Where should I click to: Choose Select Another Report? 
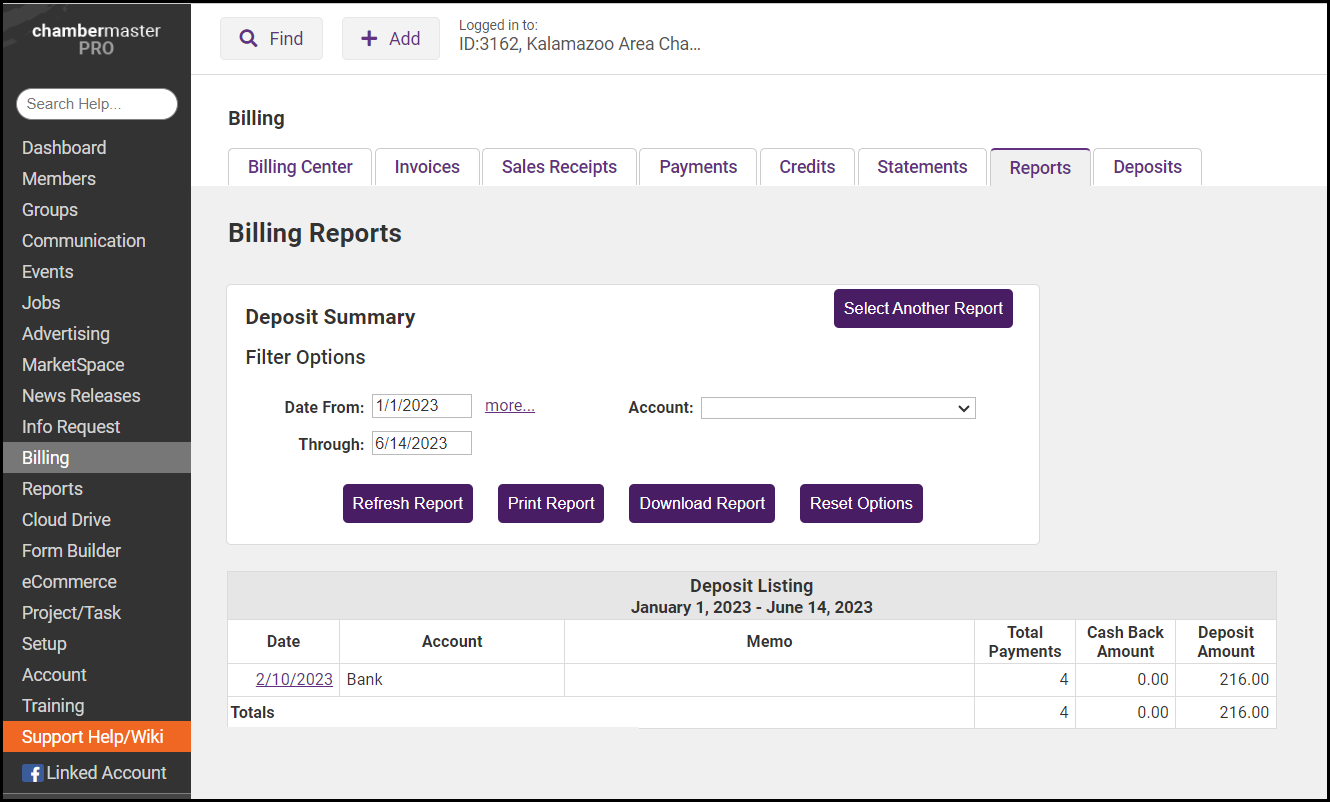(x=923, y=309)
